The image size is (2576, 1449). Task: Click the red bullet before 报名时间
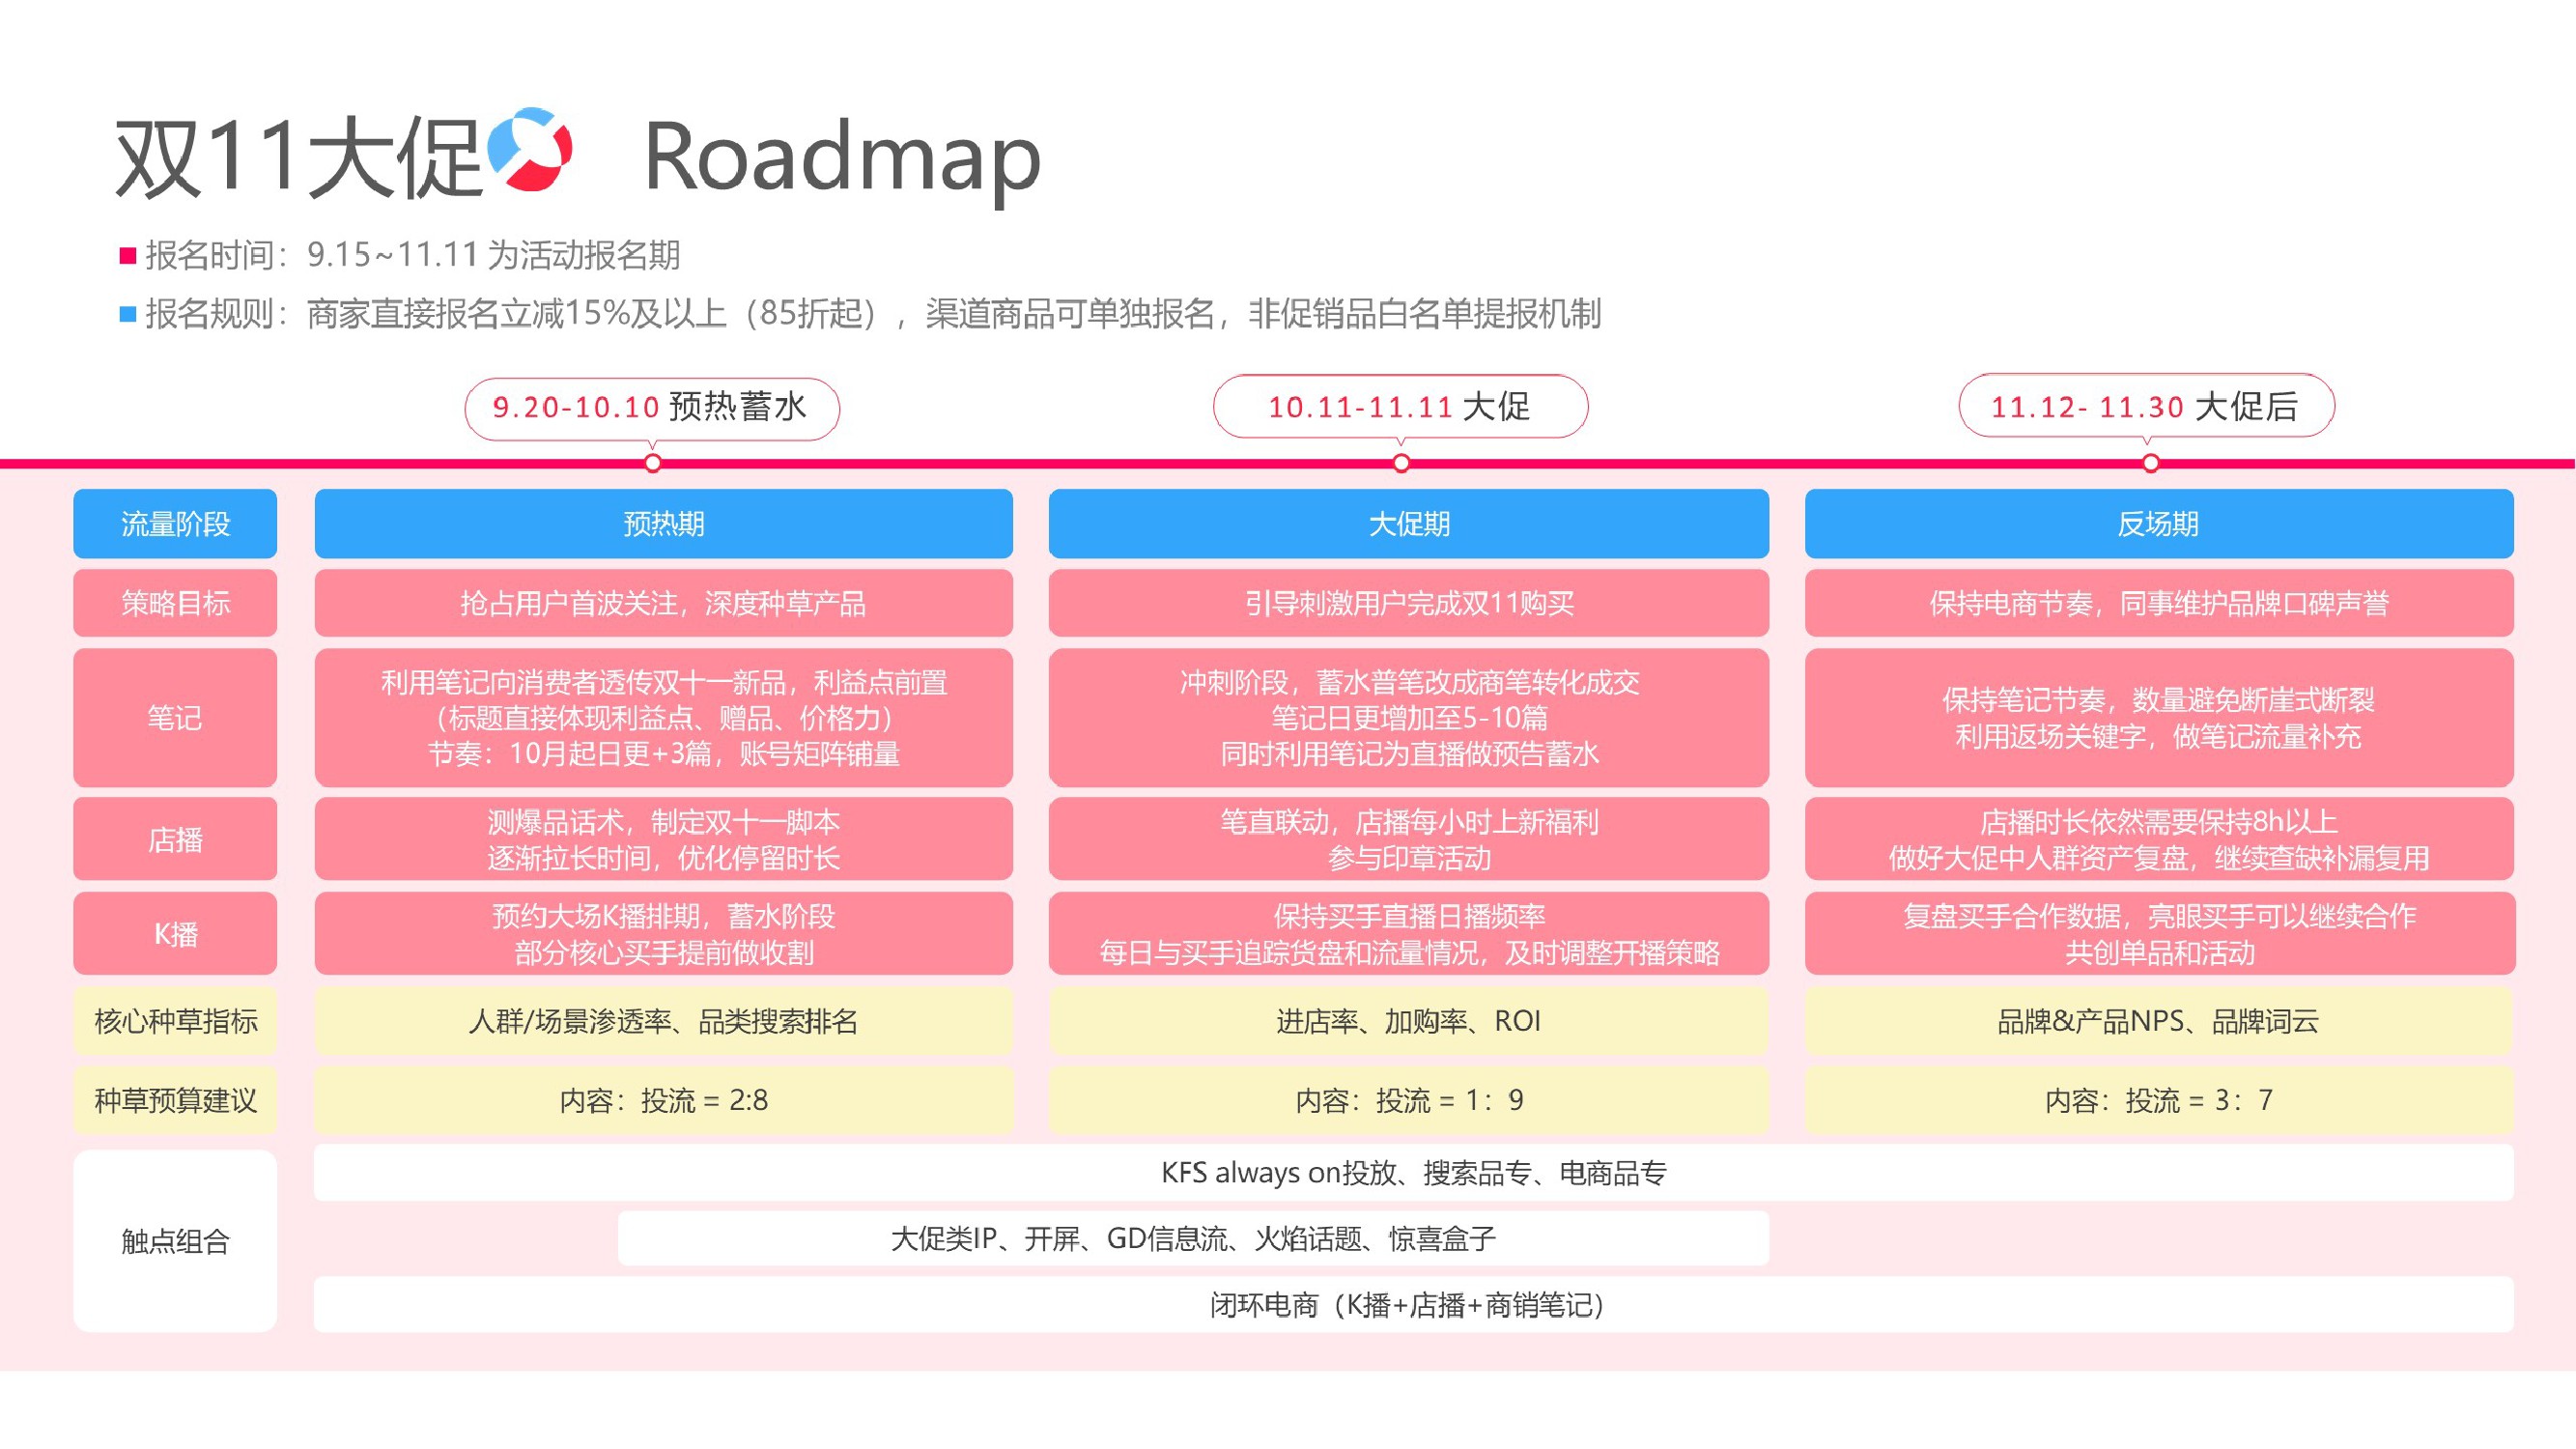127,256
